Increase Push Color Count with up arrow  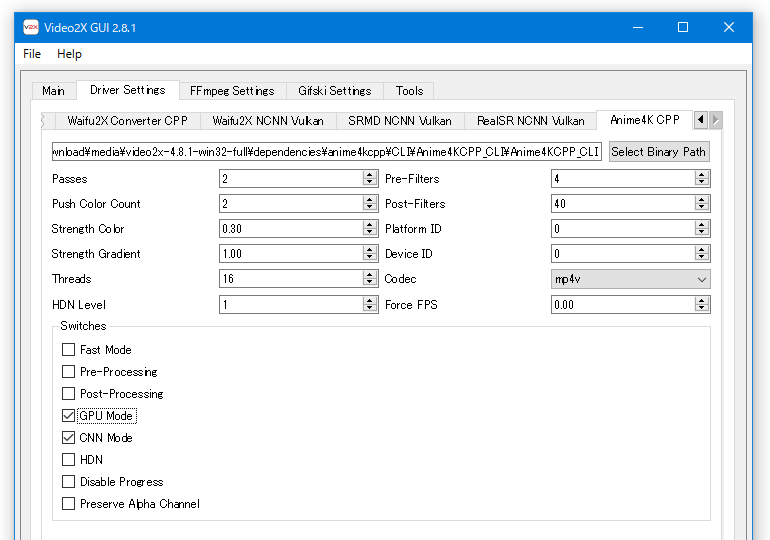point(370,200)
